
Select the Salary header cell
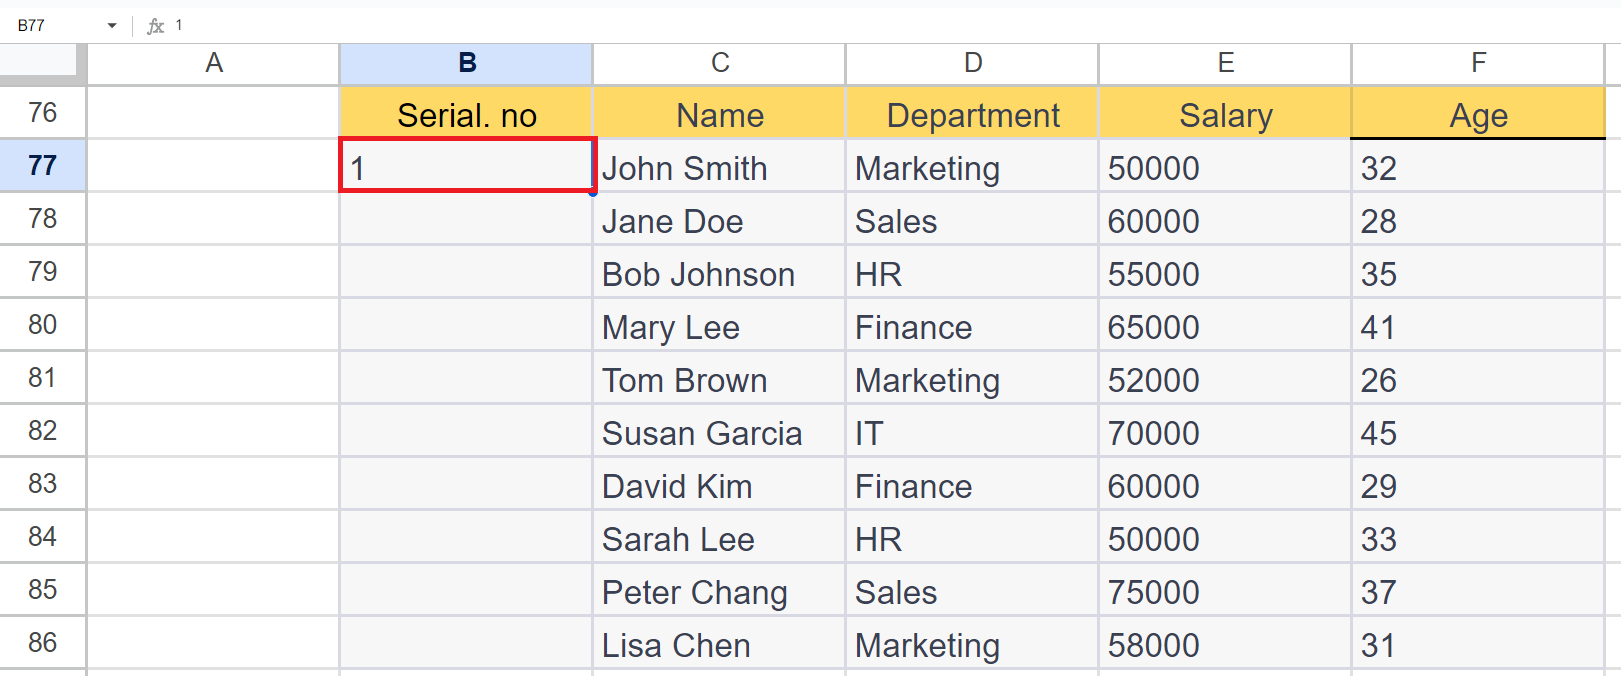click(1225, 113)
